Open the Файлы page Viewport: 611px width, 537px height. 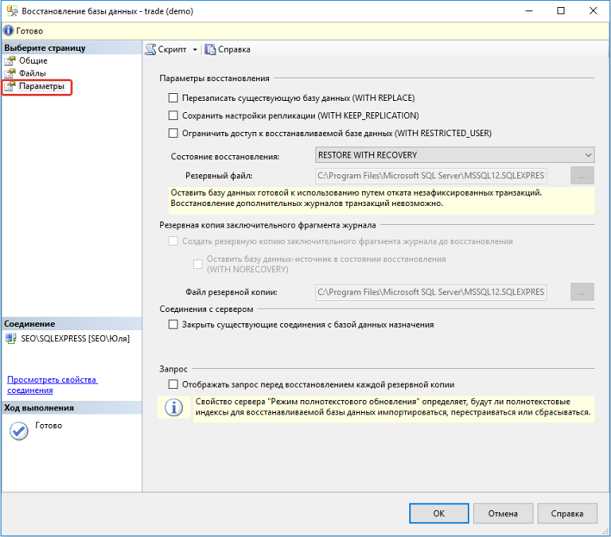[x=32, y=73]
